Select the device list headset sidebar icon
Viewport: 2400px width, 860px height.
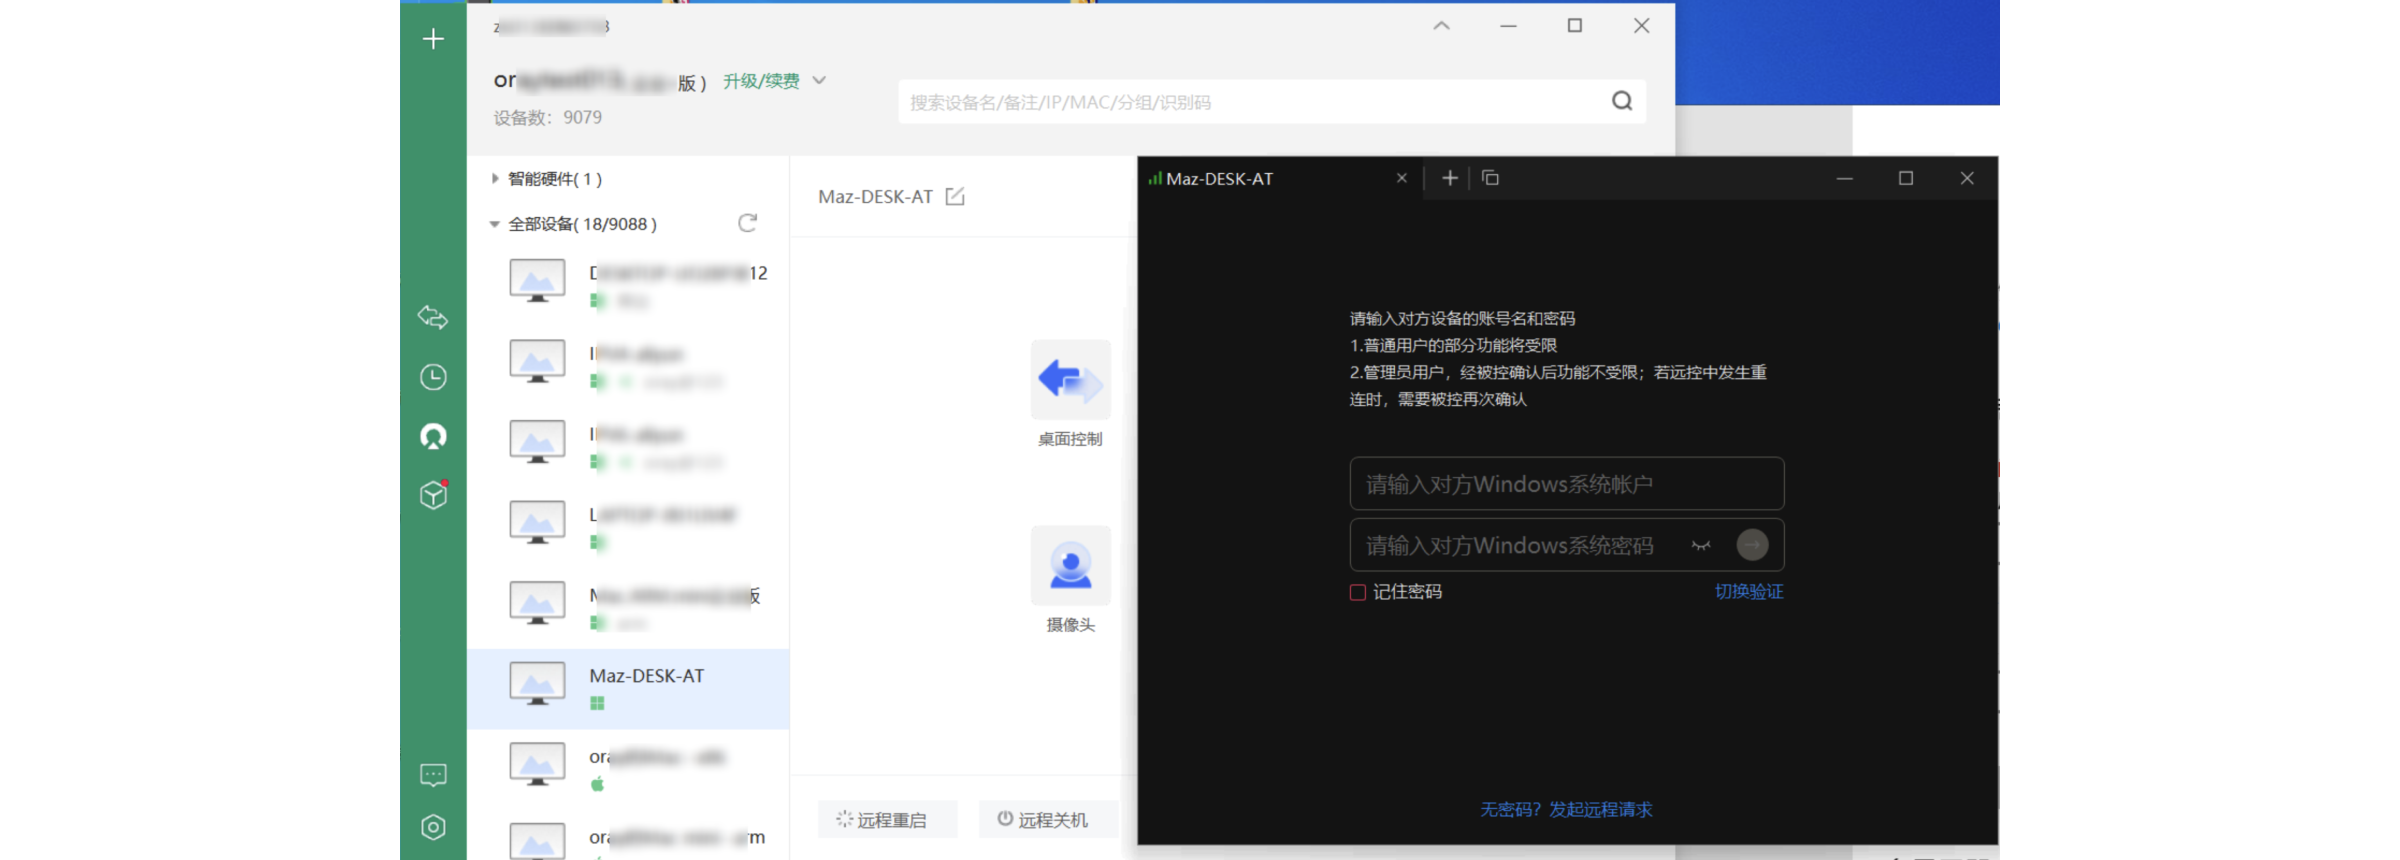pyautogui.click(x=433, y=436)
